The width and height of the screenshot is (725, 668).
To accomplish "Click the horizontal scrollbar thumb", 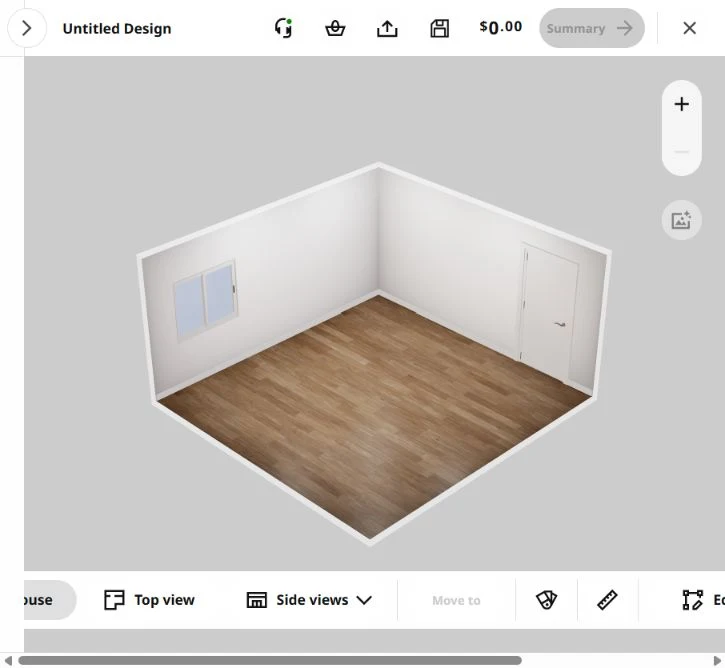I will click(x=270, y=661).
